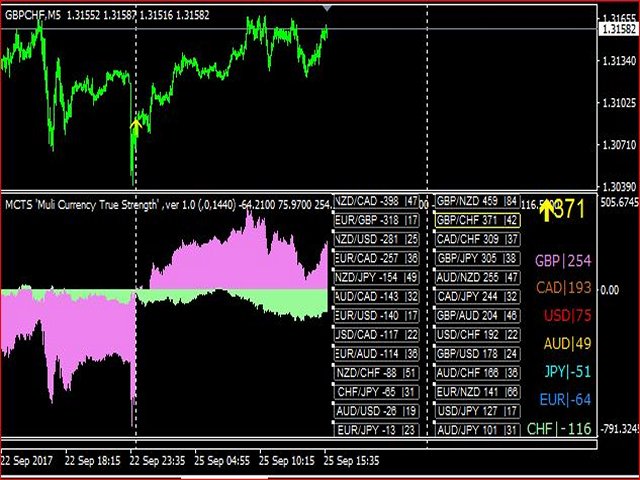Select the red USD|75 strength label

pos(567,316)
